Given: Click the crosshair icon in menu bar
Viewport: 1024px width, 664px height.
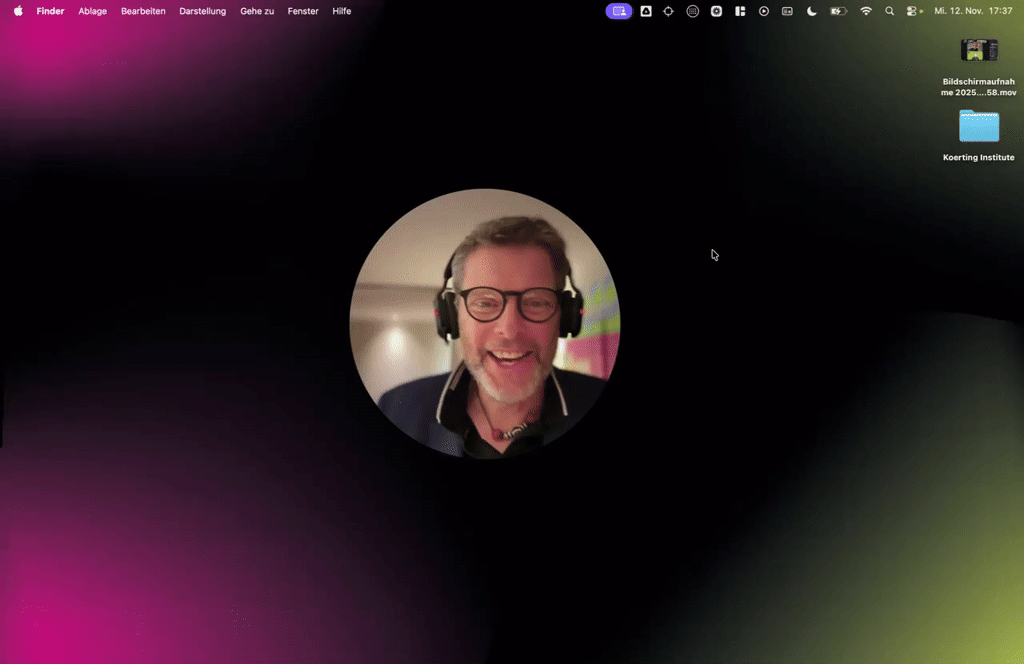Looking at the screenshot, I should coord(668,11).
